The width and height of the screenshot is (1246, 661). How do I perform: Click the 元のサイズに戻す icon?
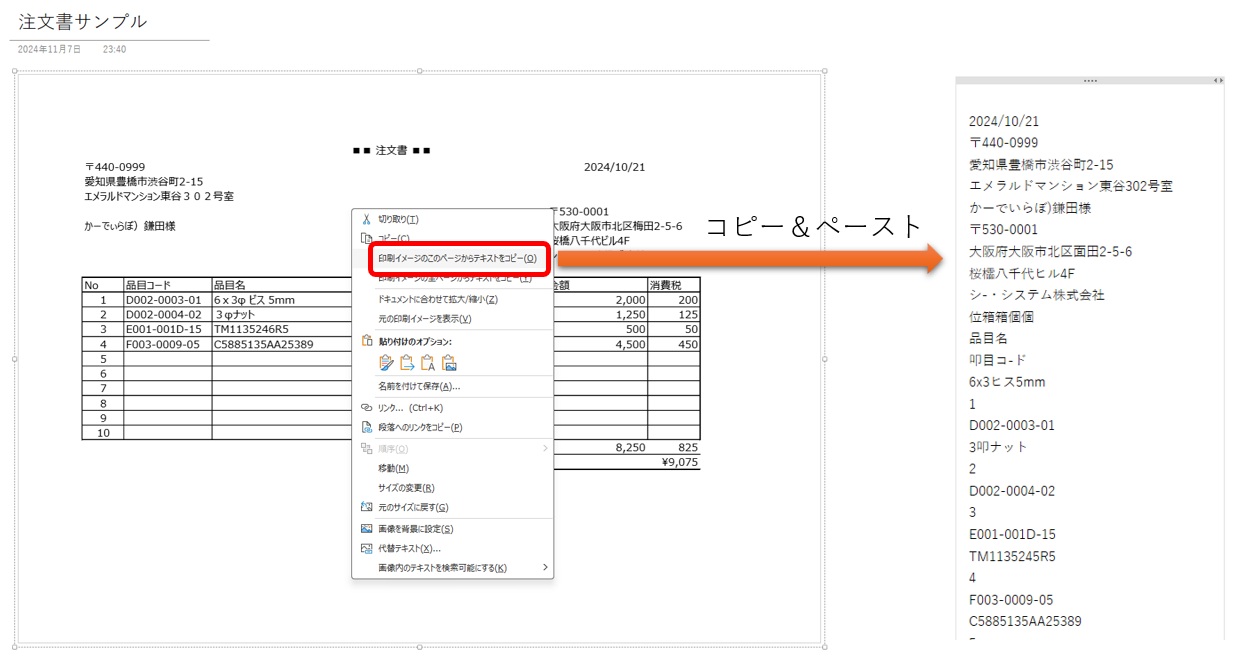[x=366, y=508]
